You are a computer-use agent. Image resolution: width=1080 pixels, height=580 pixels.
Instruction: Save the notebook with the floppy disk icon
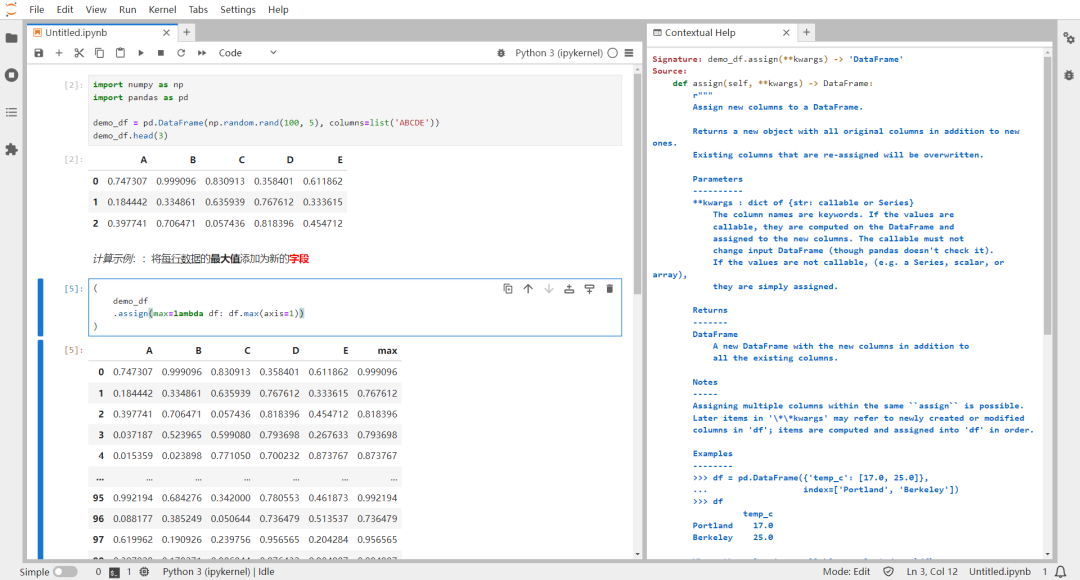39,53
